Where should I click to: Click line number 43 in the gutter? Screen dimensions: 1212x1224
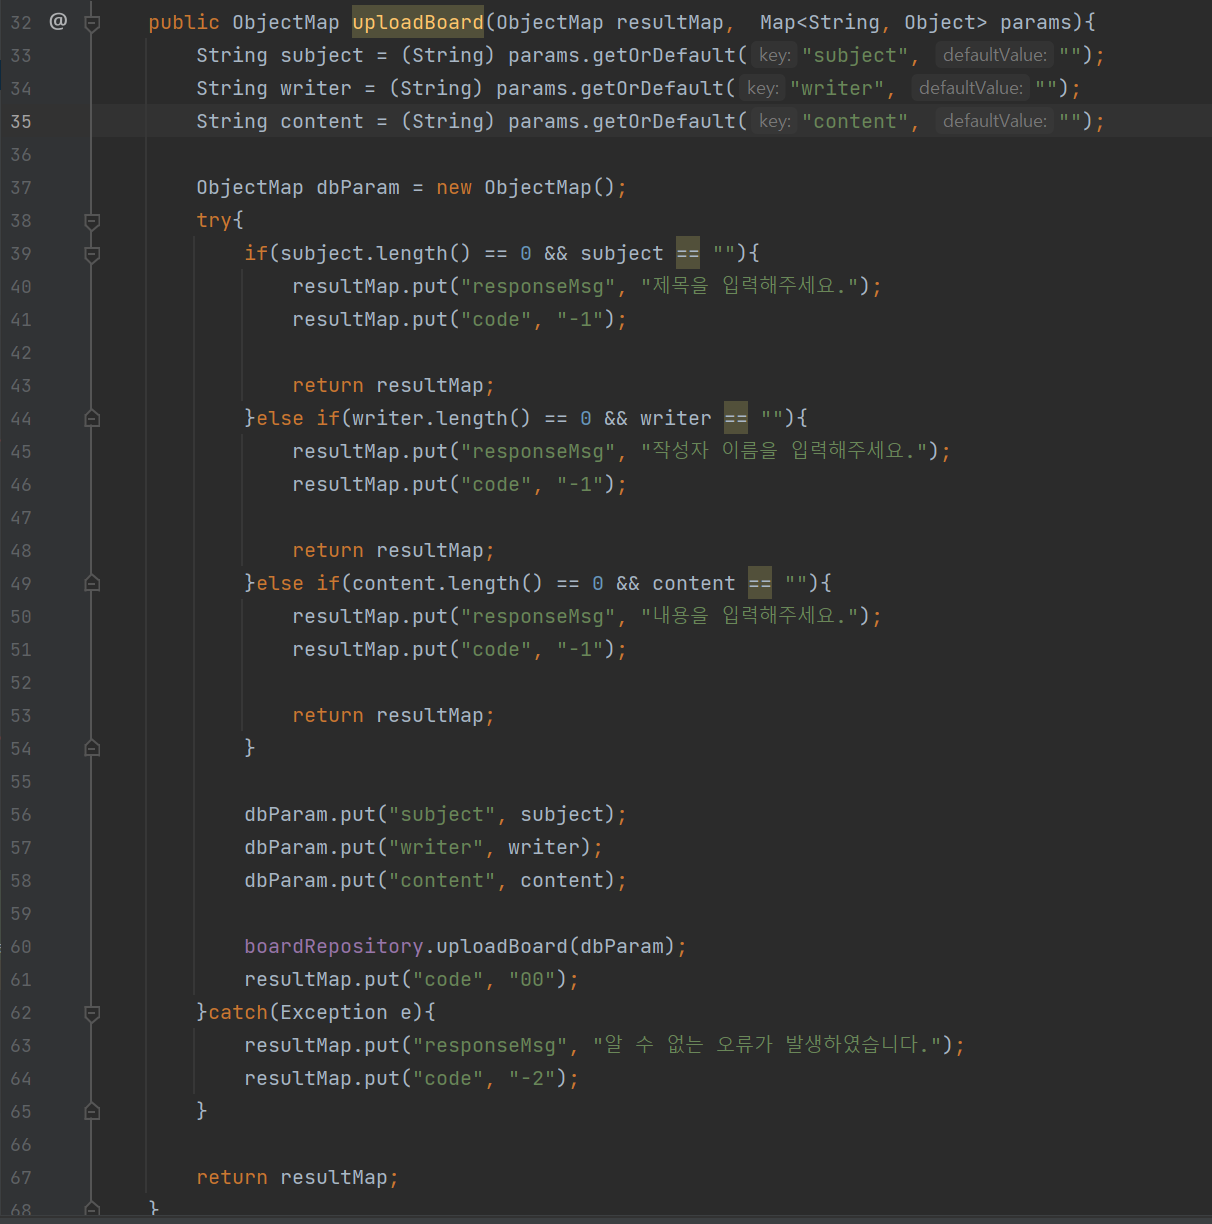(x=21, y=385)
